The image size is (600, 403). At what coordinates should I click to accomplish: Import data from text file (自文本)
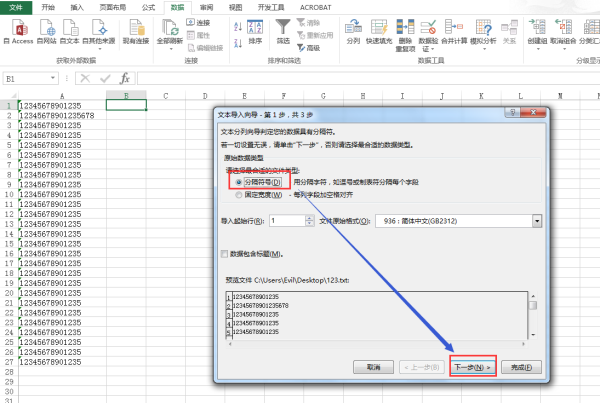[x=70, y=32]
